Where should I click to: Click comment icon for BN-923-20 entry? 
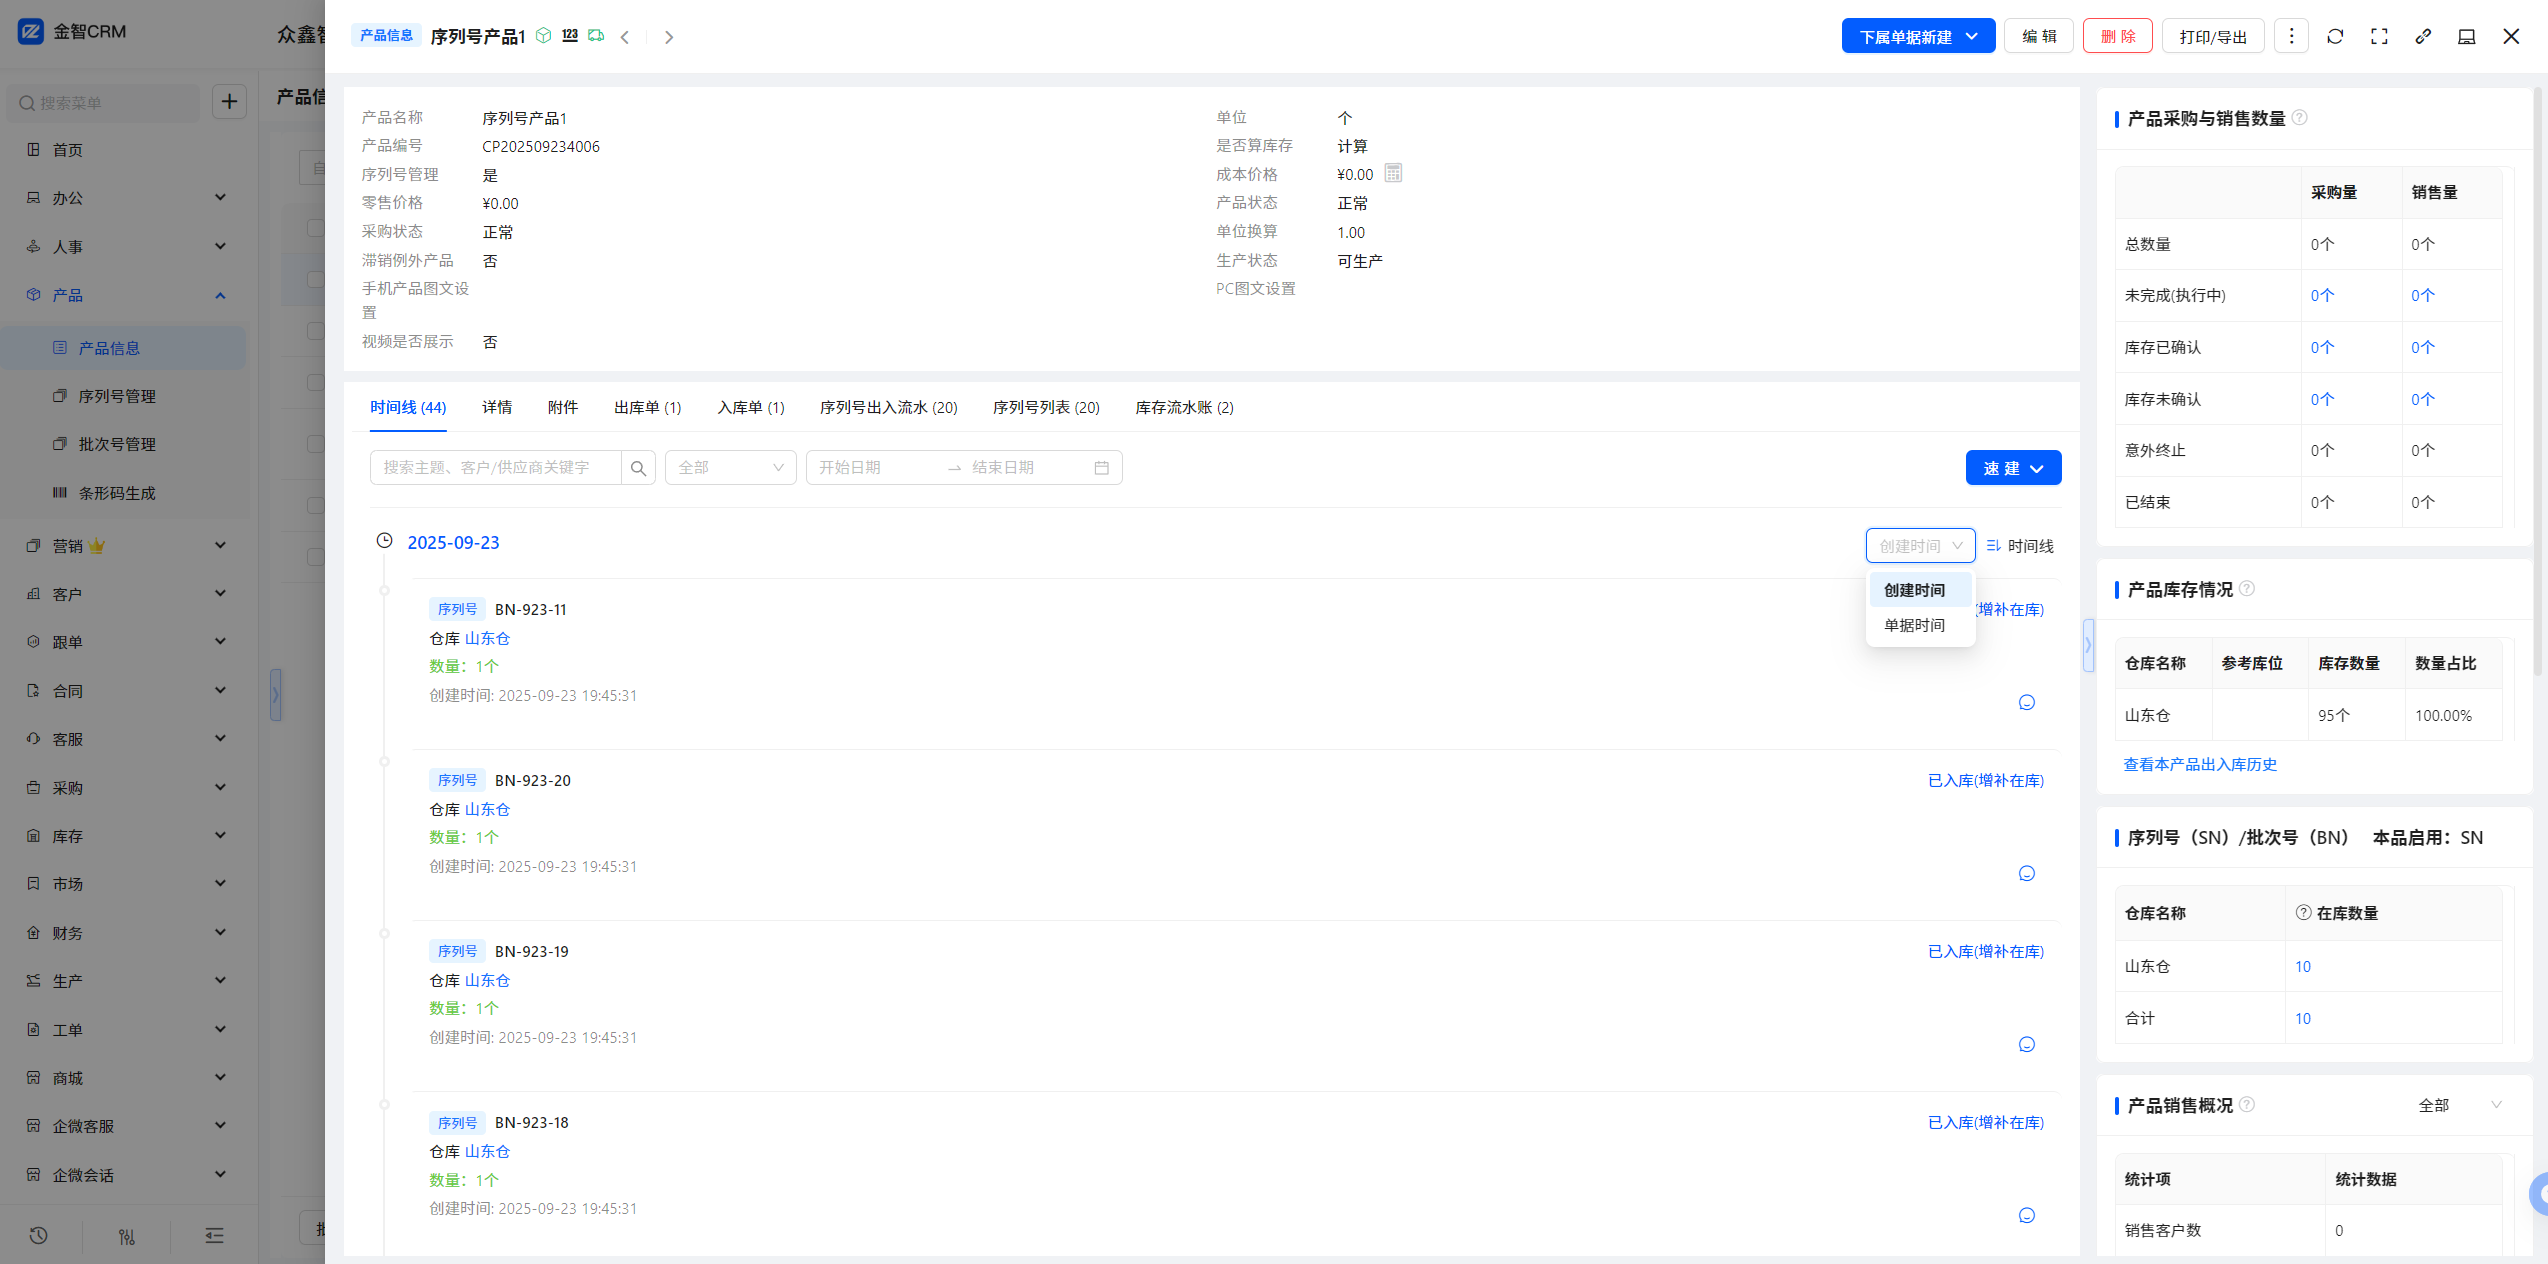coord(2026,873)
